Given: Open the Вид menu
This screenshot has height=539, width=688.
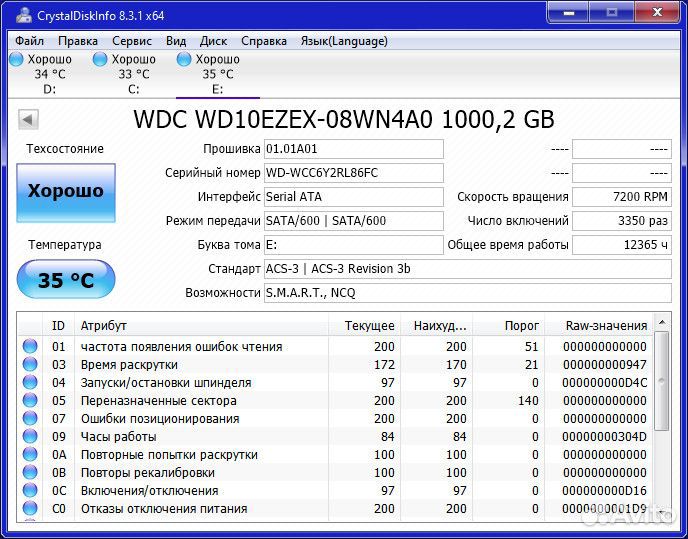Looking at the screenshot, I should point(176,41).
